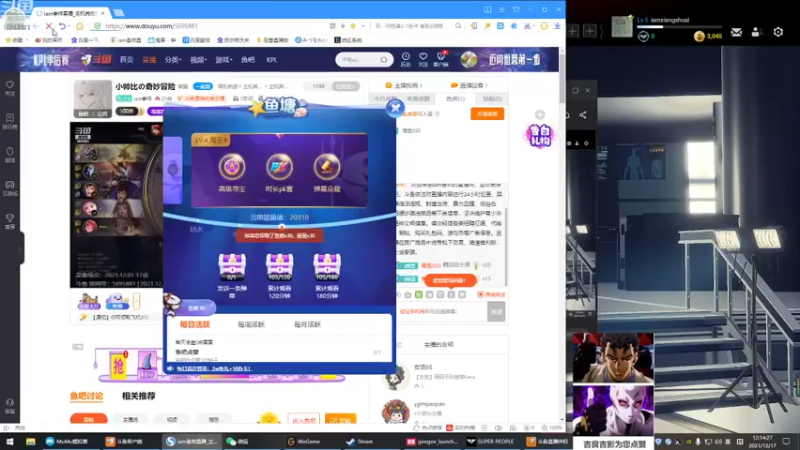The height and width of the screenshot is (450, 800).
Task: Click orange 开通贵族 button in chat panel
Action: (487, 114)
